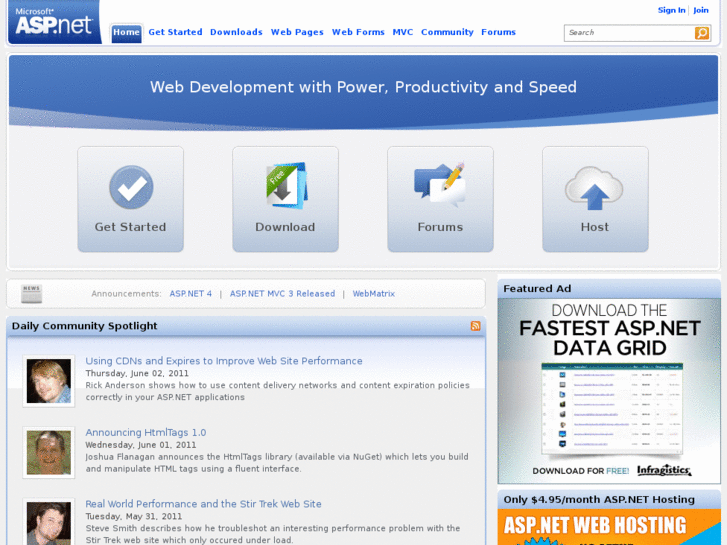
Task: Click the Microsoft ASP.net logo
Action: tap(54, 22)
